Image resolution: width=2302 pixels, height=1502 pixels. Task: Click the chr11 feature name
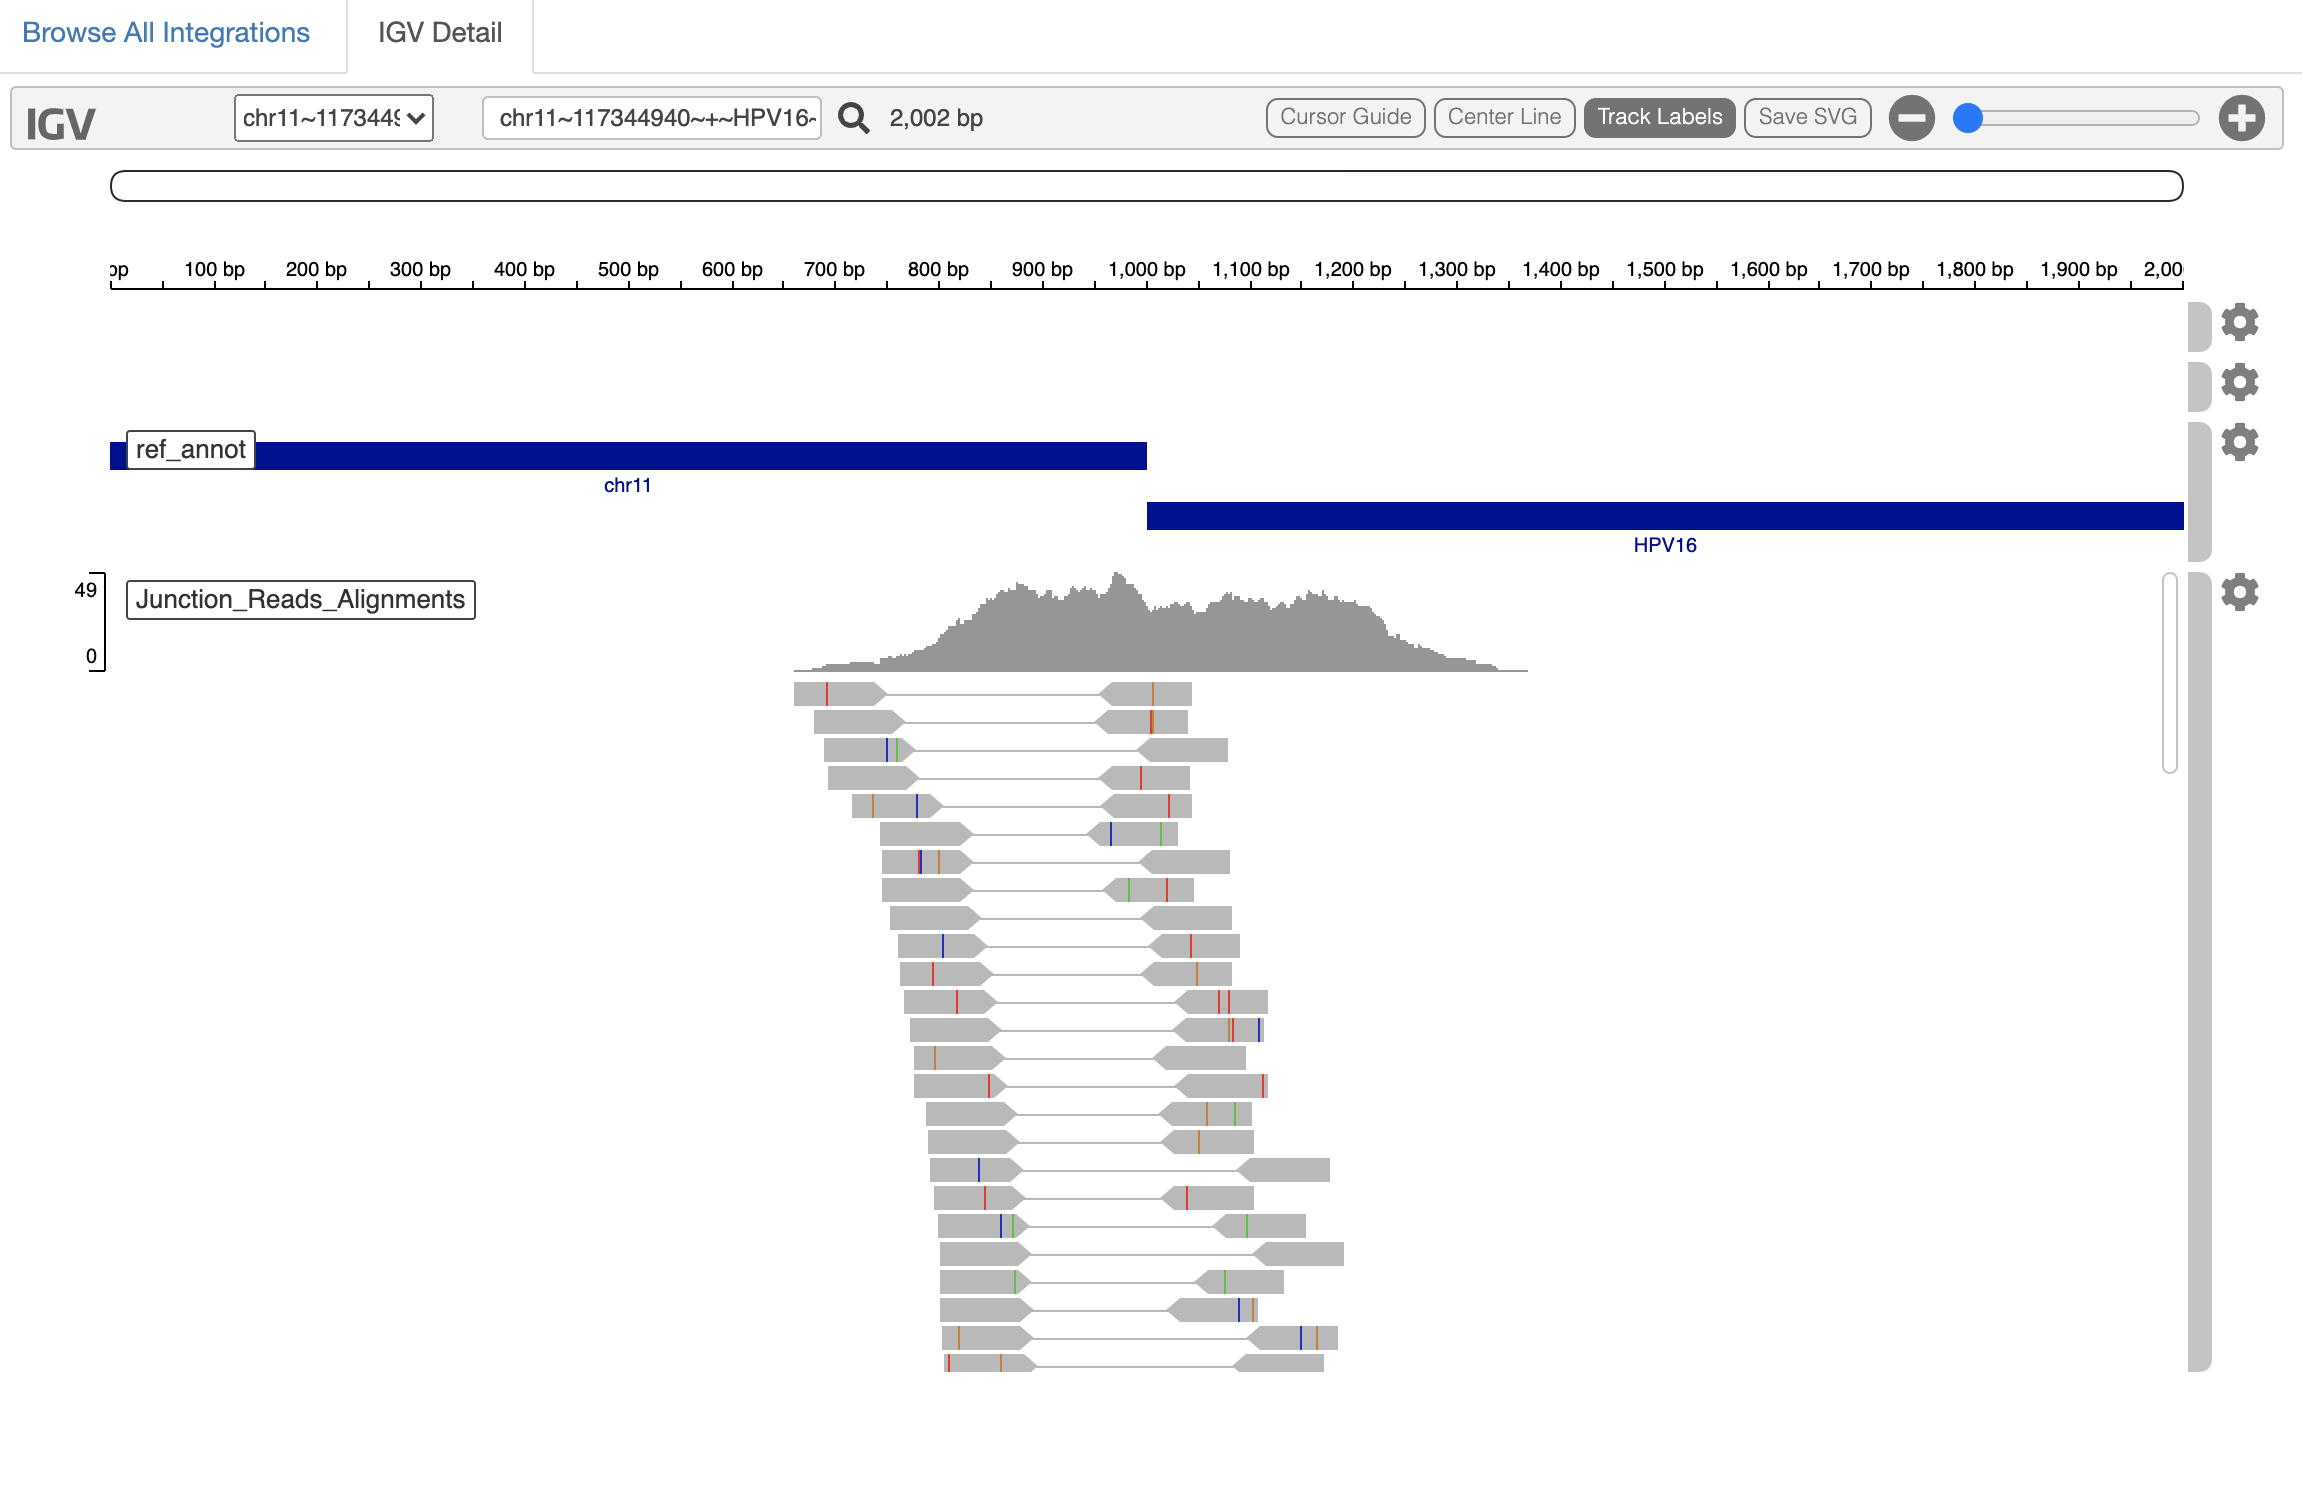[628, 486]
